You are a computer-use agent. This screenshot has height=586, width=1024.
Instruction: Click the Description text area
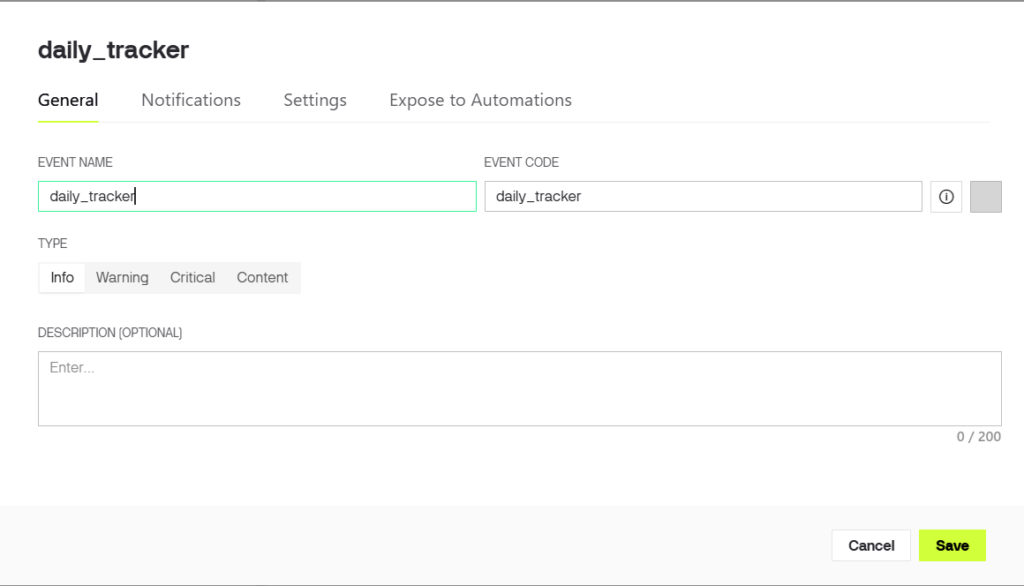[520, 389]
